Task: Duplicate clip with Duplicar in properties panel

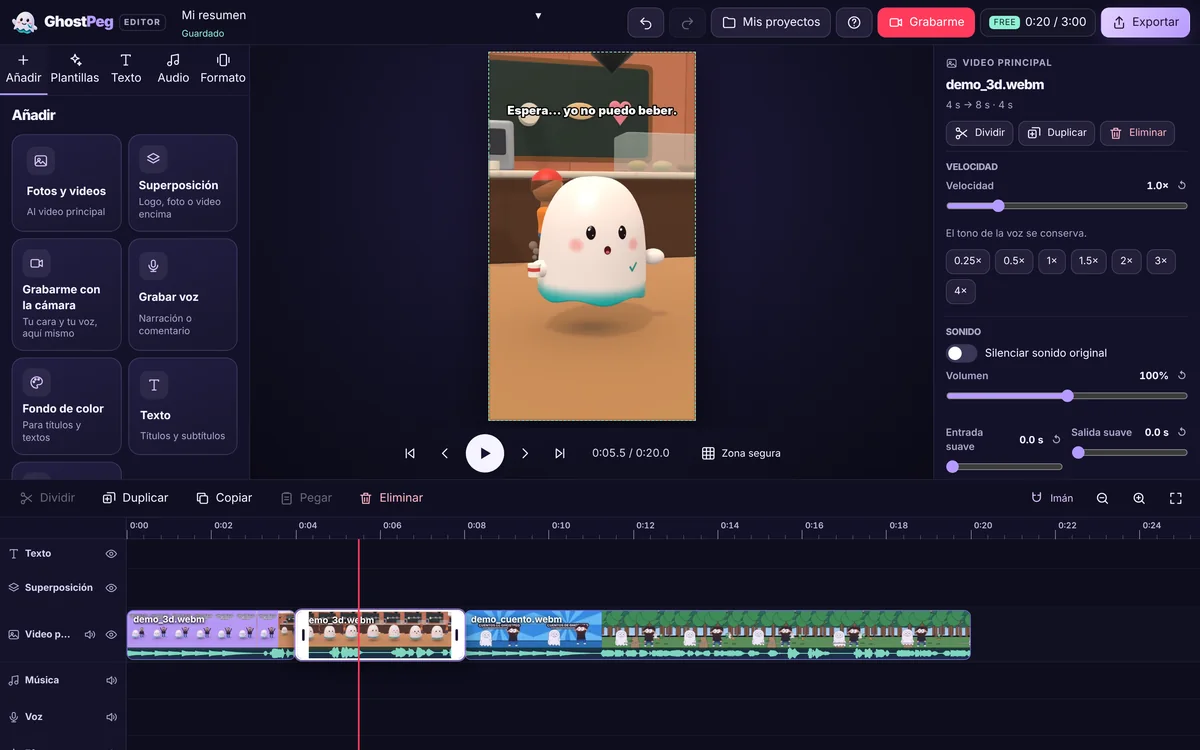Action: (x=1057, y=133)
